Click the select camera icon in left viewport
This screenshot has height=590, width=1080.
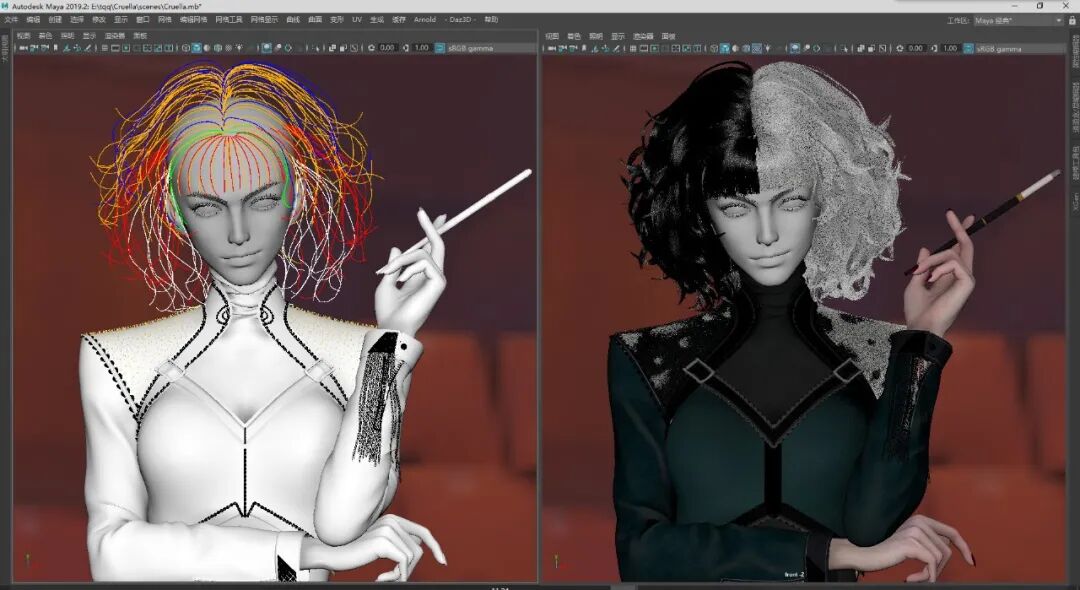(23, 48)
